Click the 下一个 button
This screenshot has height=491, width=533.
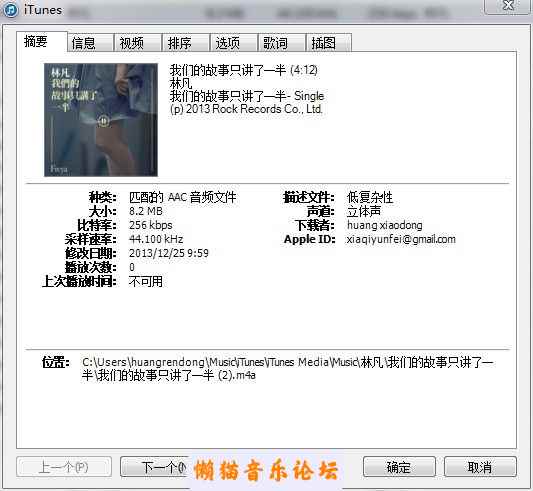155,467
